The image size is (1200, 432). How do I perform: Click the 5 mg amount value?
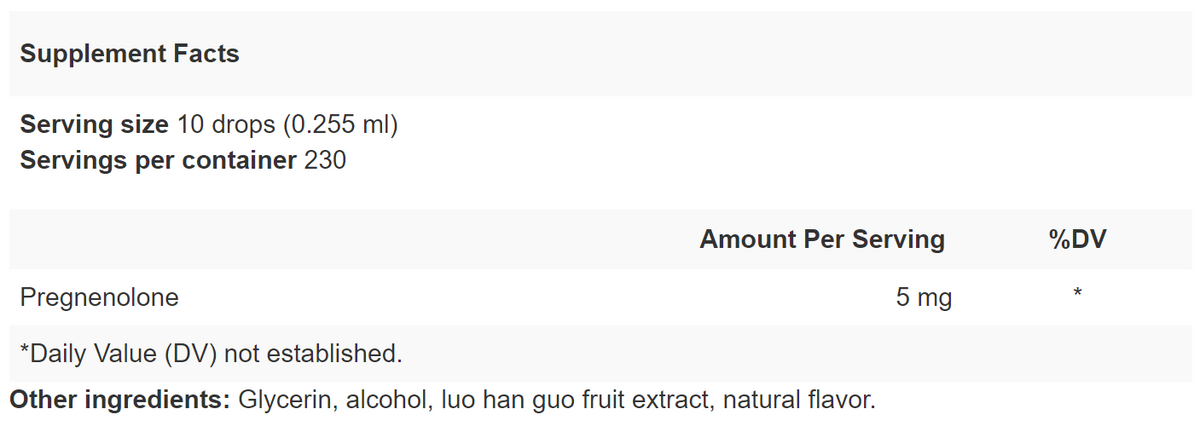click(924, 297)
